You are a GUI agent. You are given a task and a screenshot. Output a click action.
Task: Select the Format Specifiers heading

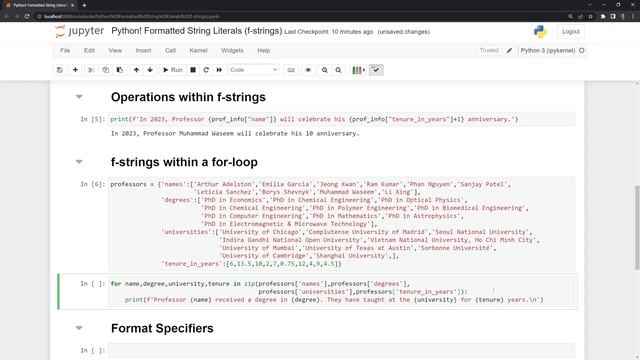[x=162, y=328]
